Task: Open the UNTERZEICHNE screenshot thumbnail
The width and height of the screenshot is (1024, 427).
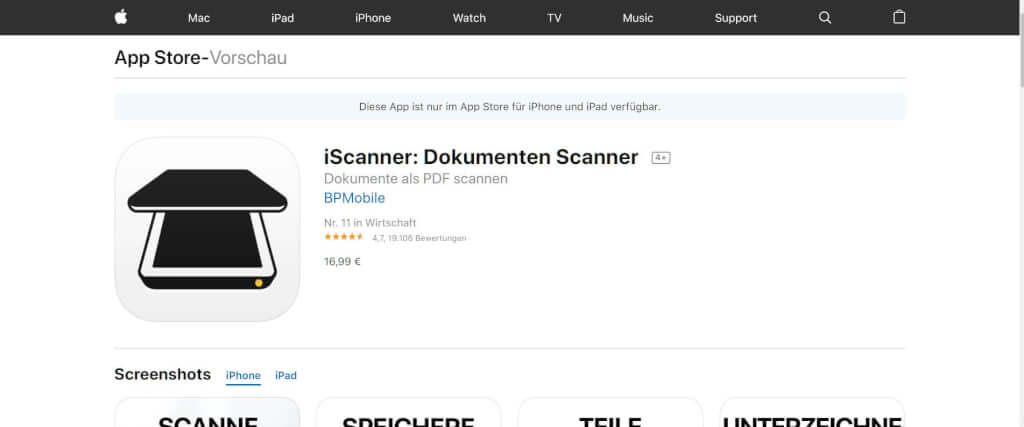Action: [x=812, y=412]
